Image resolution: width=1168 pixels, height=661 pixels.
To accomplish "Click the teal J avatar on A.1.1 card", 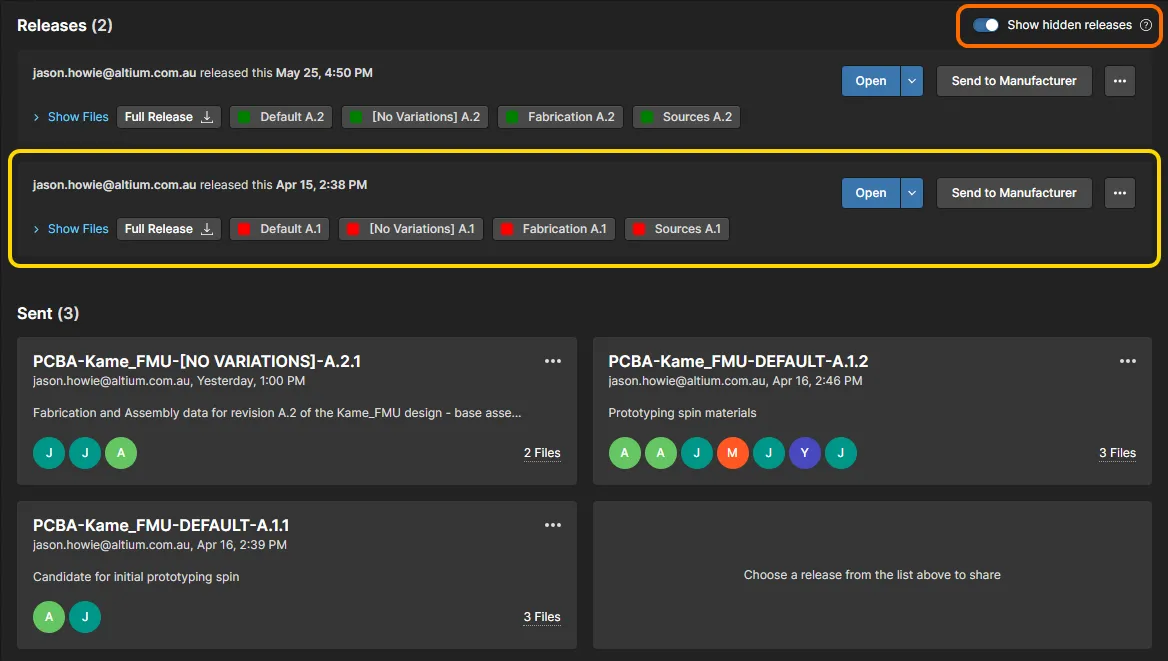I will [85, 617].
